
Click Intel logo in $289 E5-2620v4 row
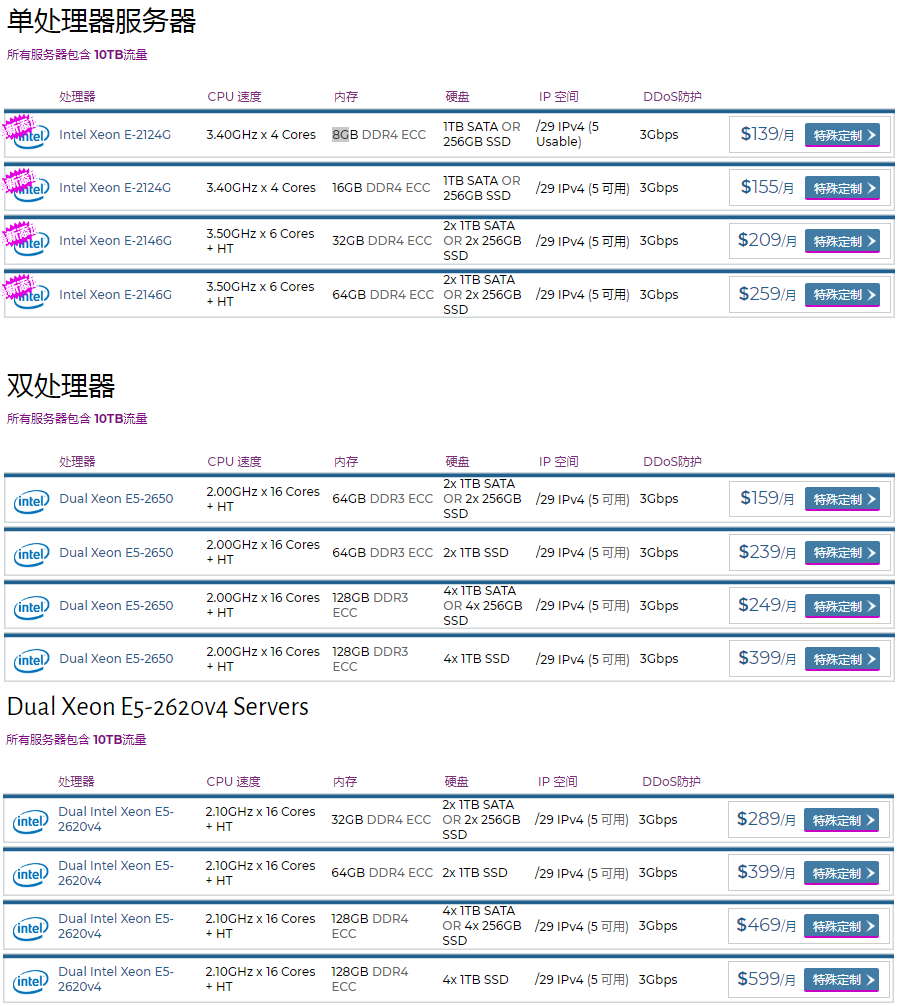point(31,821)
